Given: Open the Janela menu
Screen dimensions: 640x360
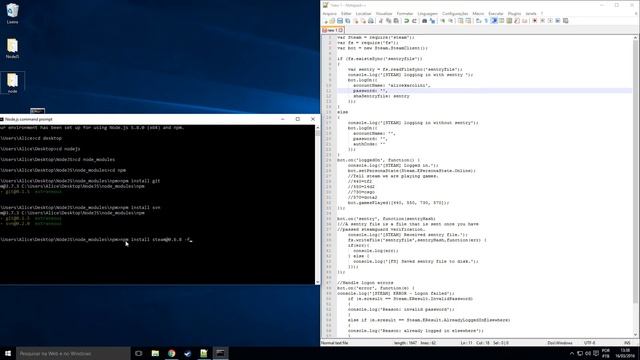Looking at the screenshot, I should 531,13.
